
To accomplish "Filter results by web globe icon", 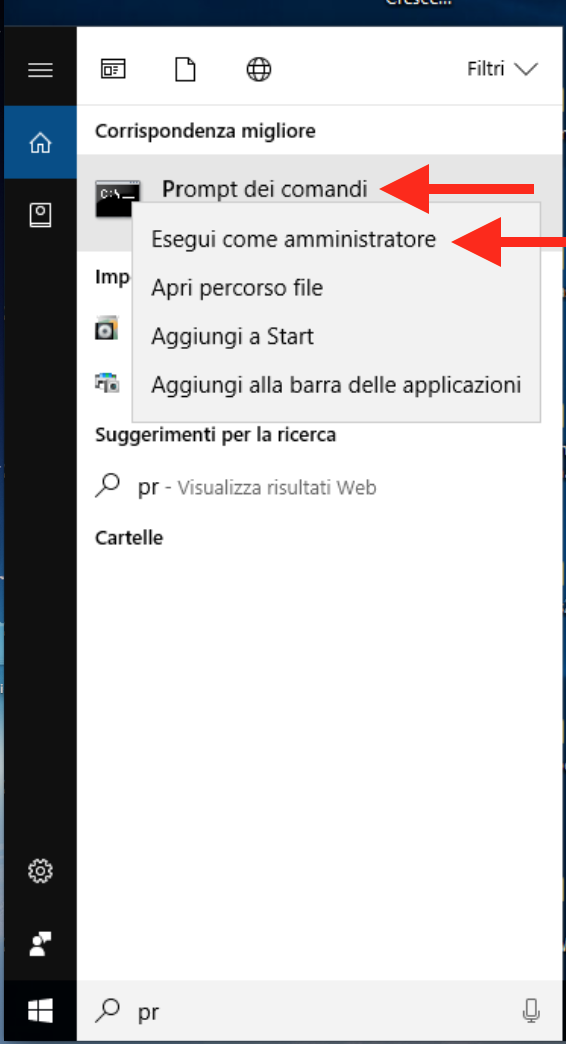I will (x=258, y=69).
